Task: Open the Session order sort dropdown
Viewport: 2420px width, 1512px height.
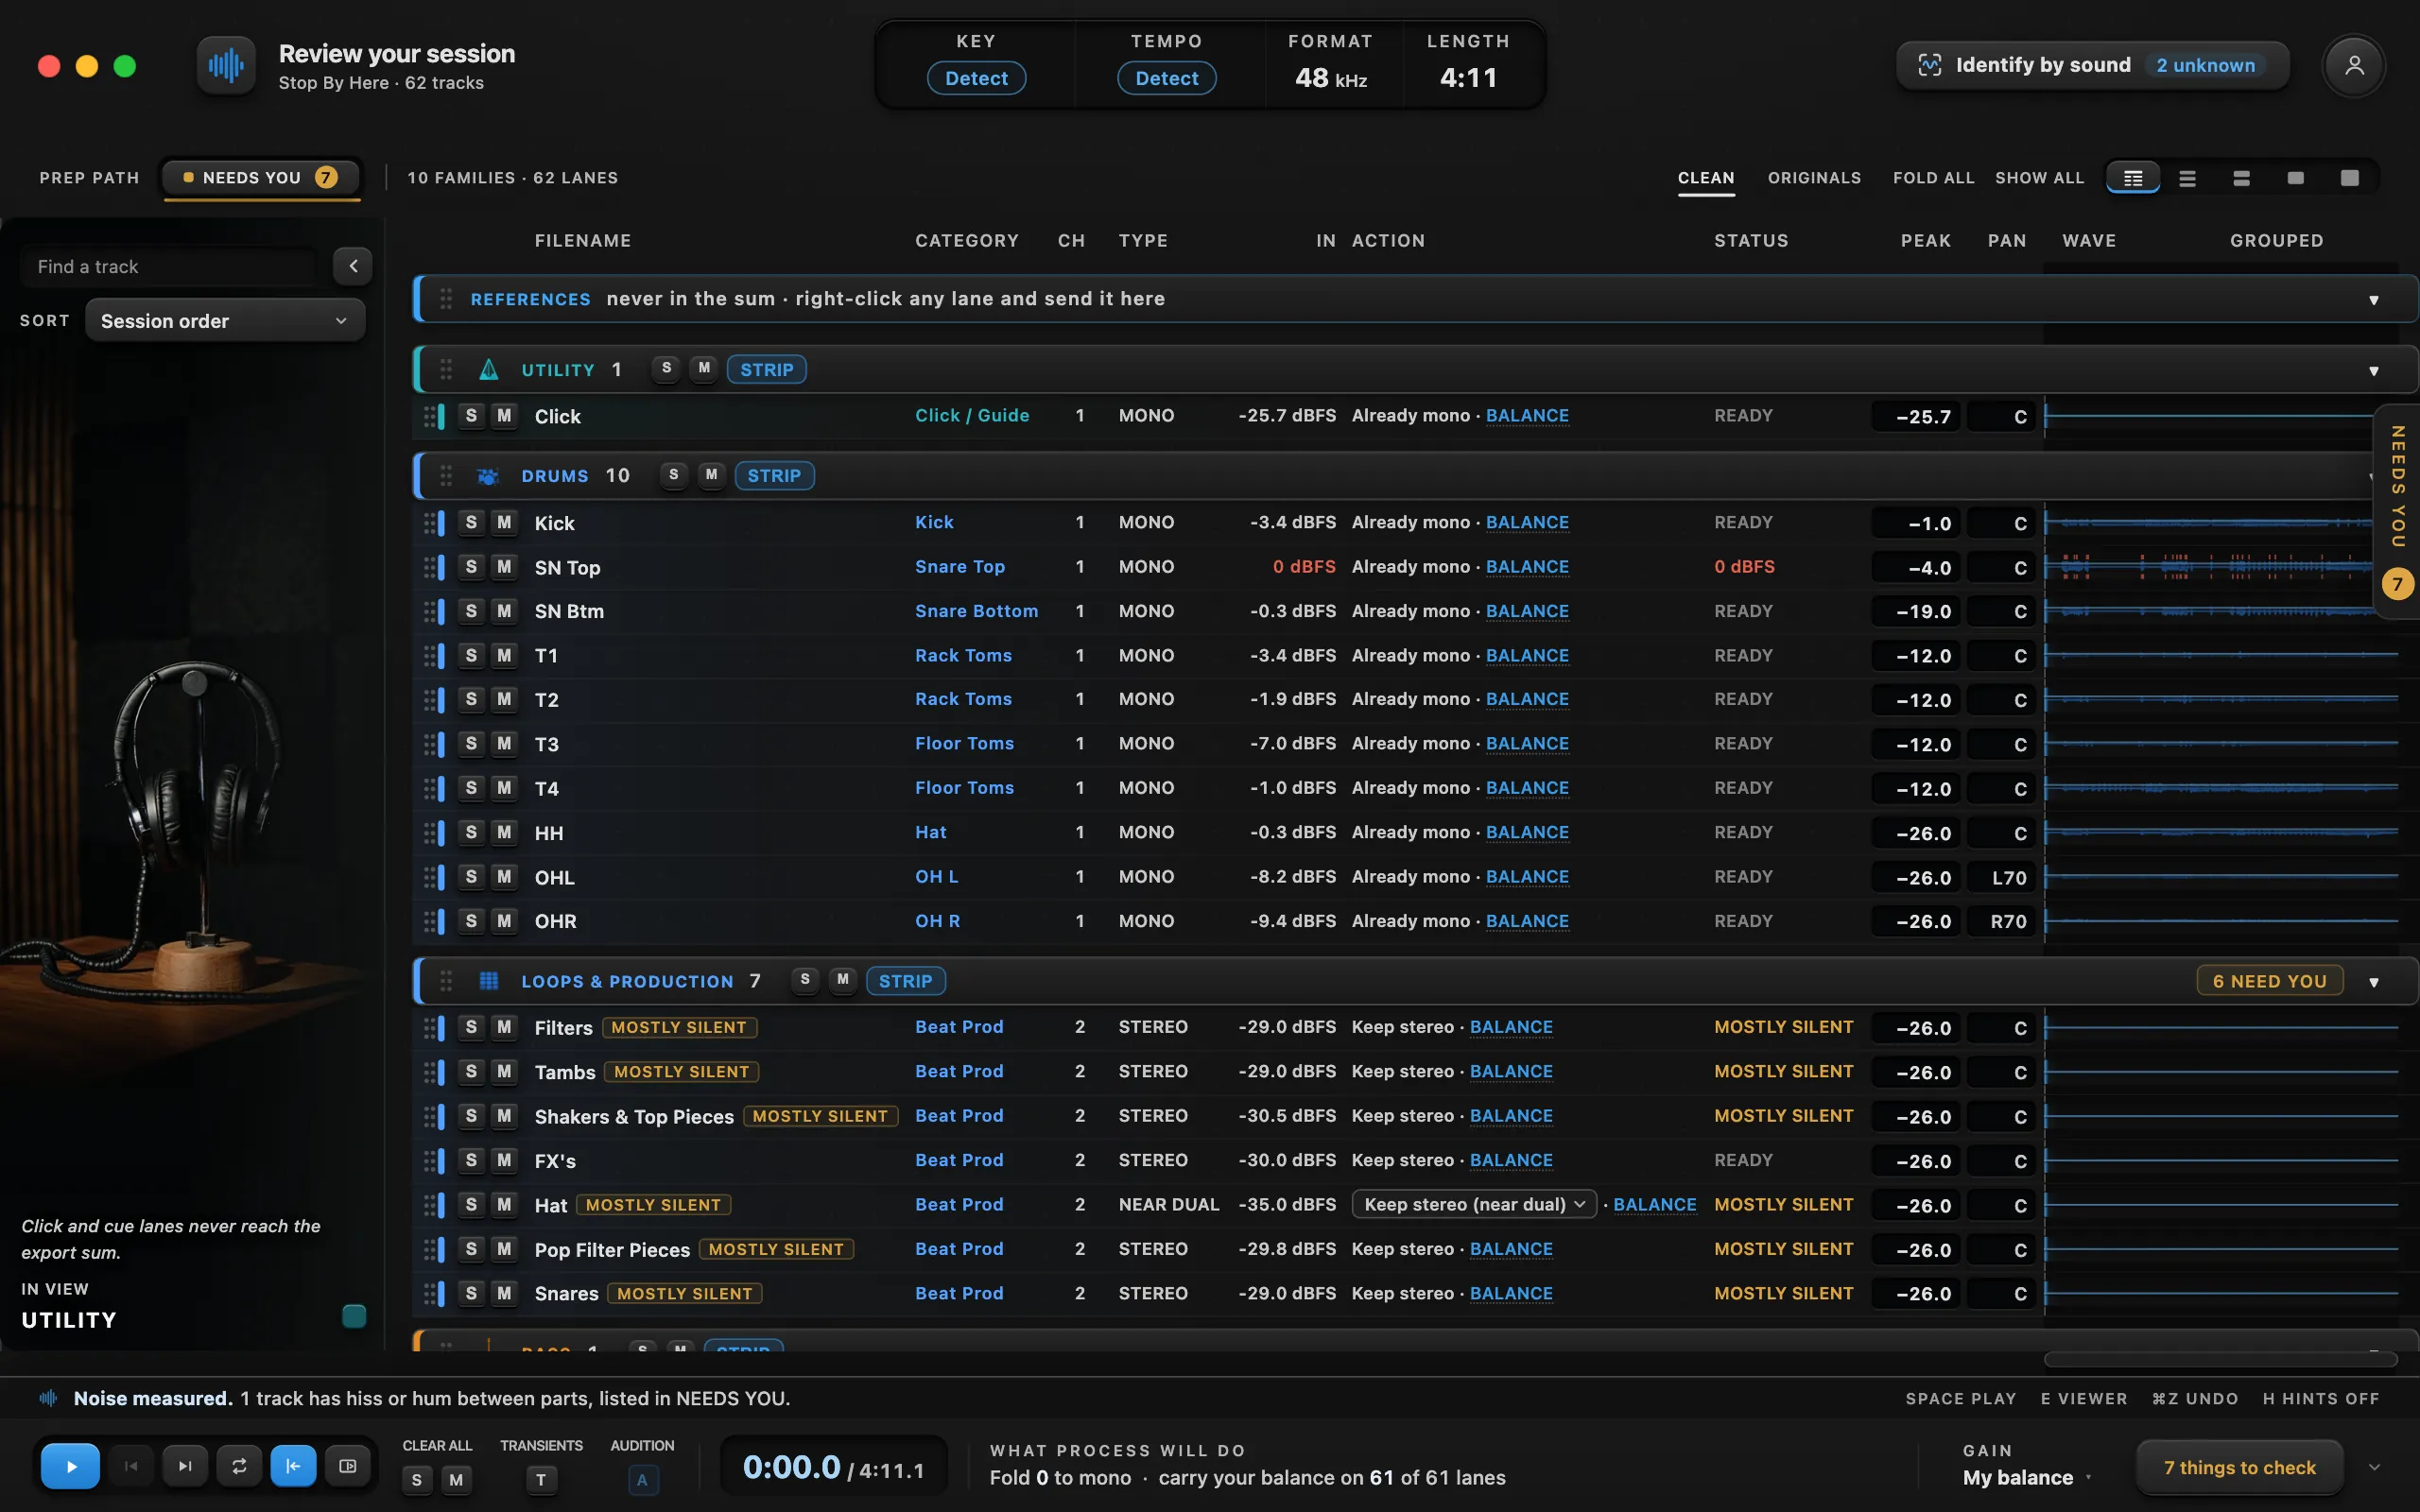Action: (225, 321)
